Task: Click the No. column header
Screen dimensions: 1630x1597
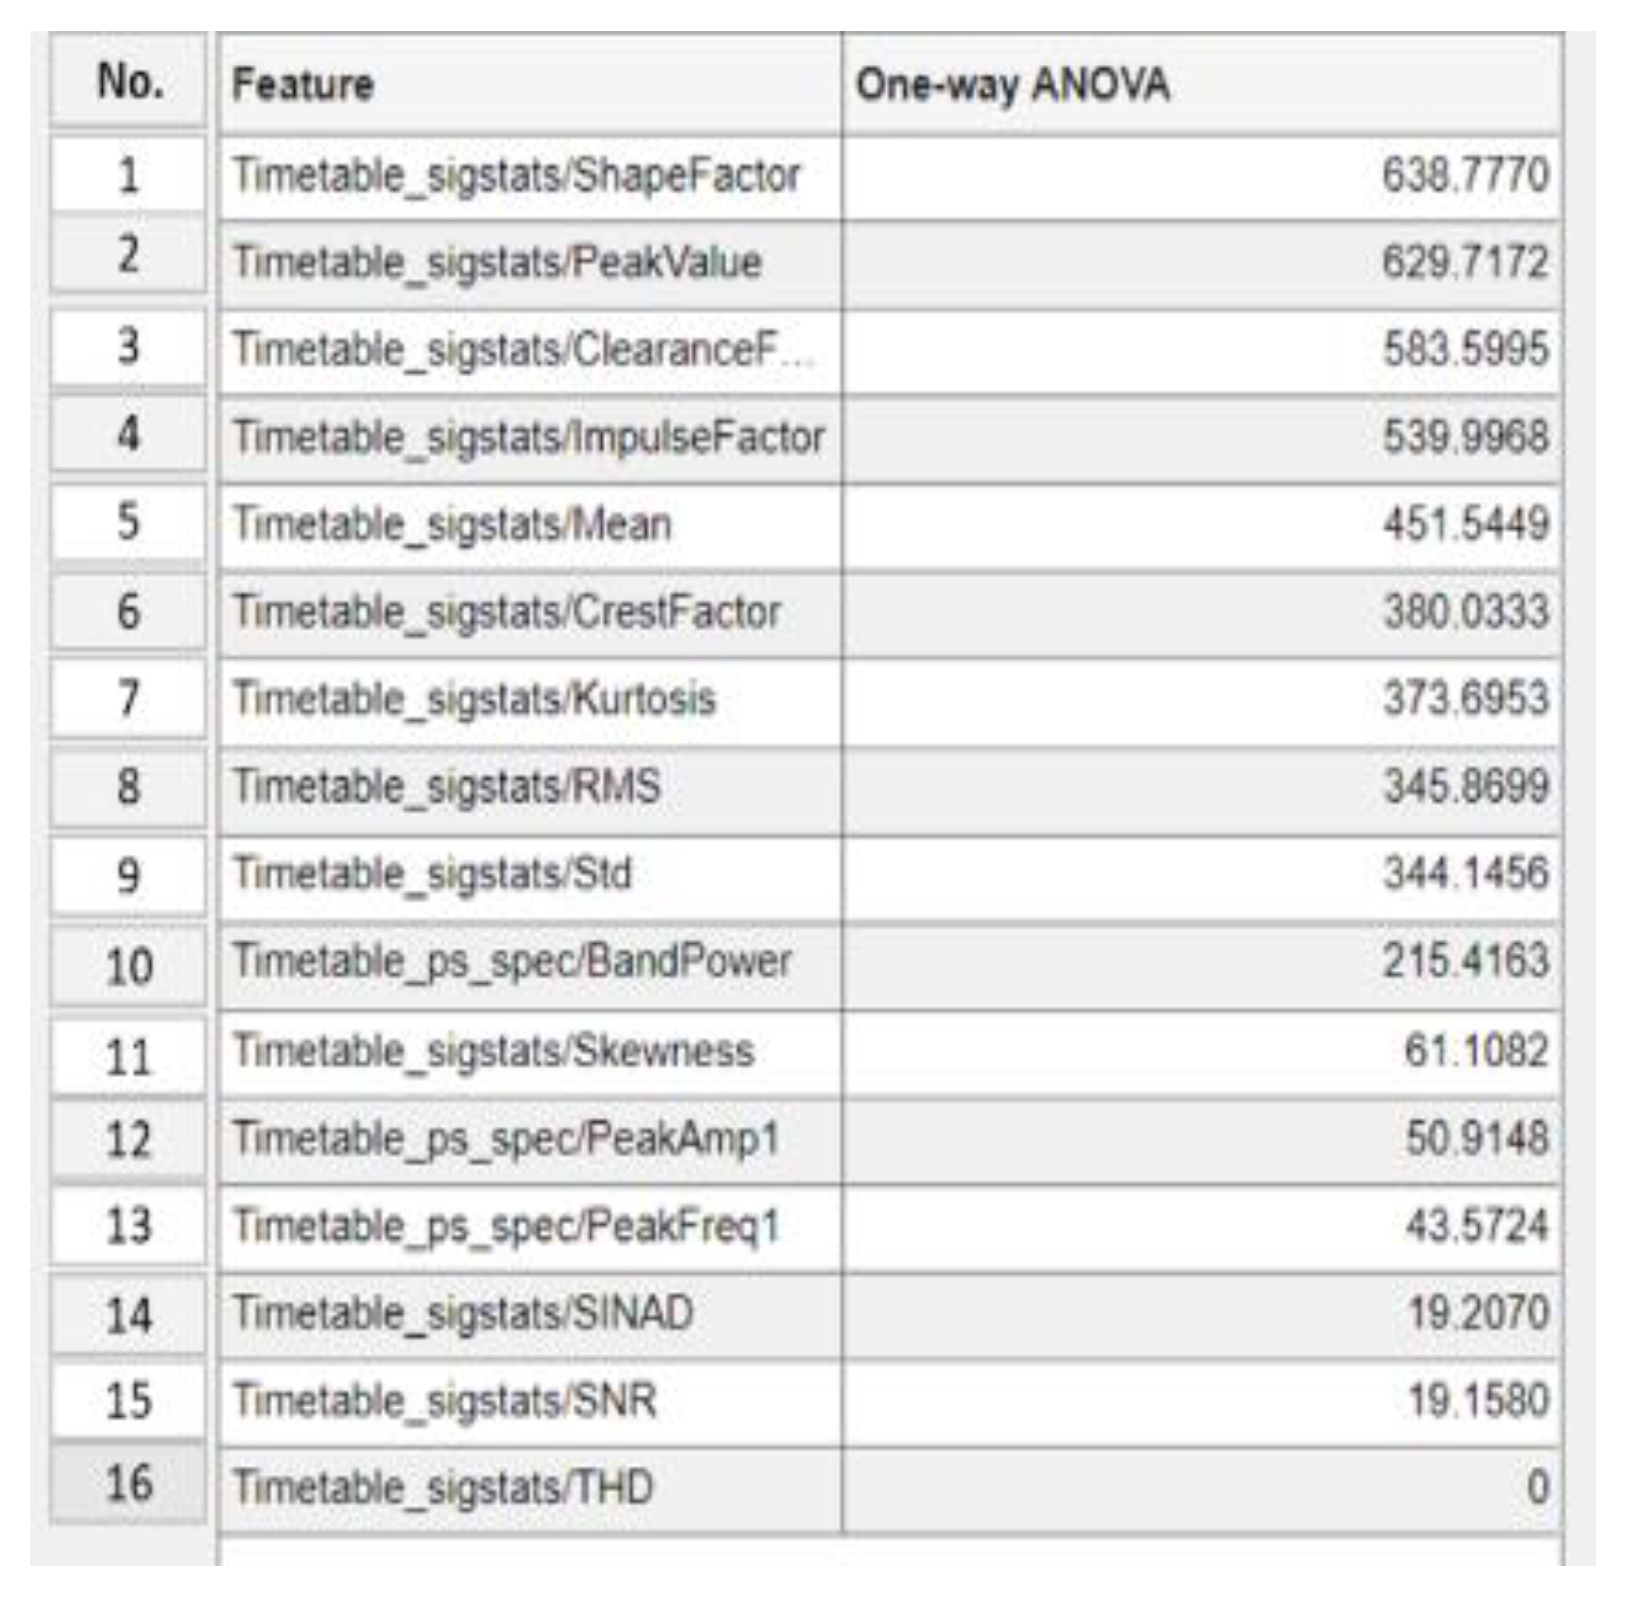Action: coord(129,81)
